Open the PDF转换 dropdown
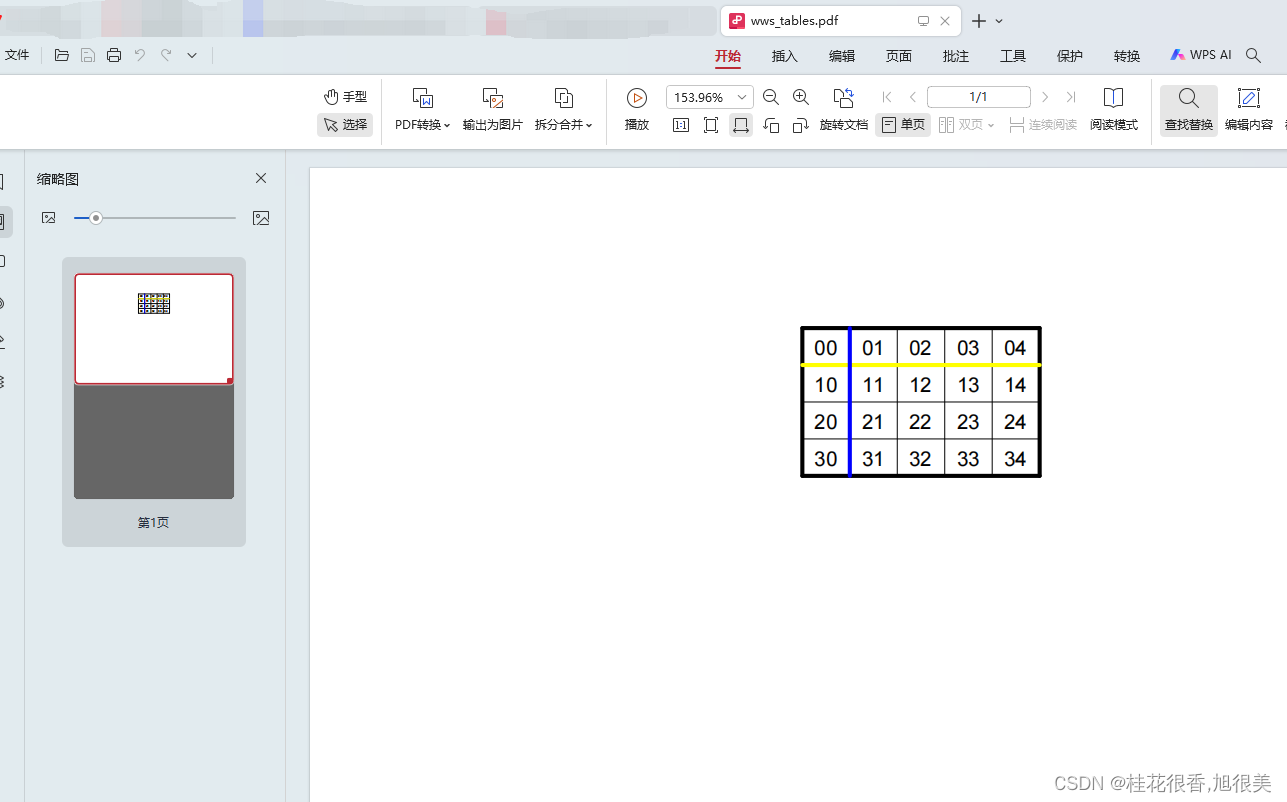This screenshot has height=802, width=1287. coord(423,110)
